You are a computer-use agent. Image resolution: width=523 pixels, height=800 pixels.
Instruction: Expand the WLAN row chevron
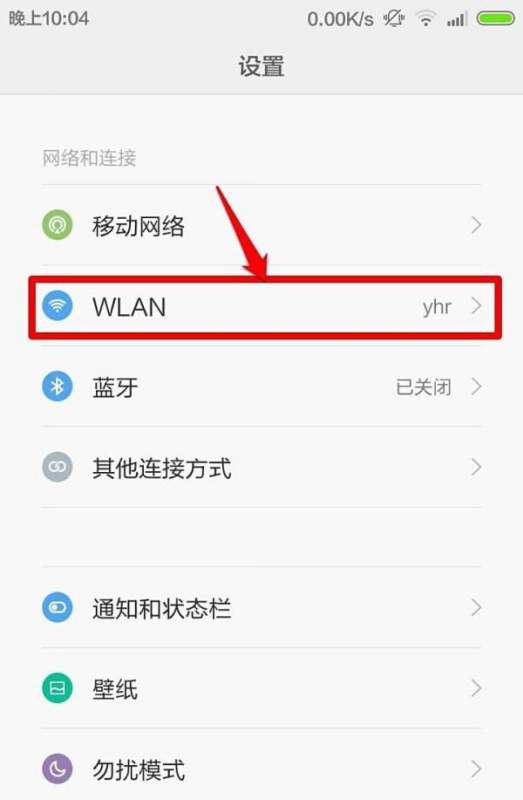476,306
